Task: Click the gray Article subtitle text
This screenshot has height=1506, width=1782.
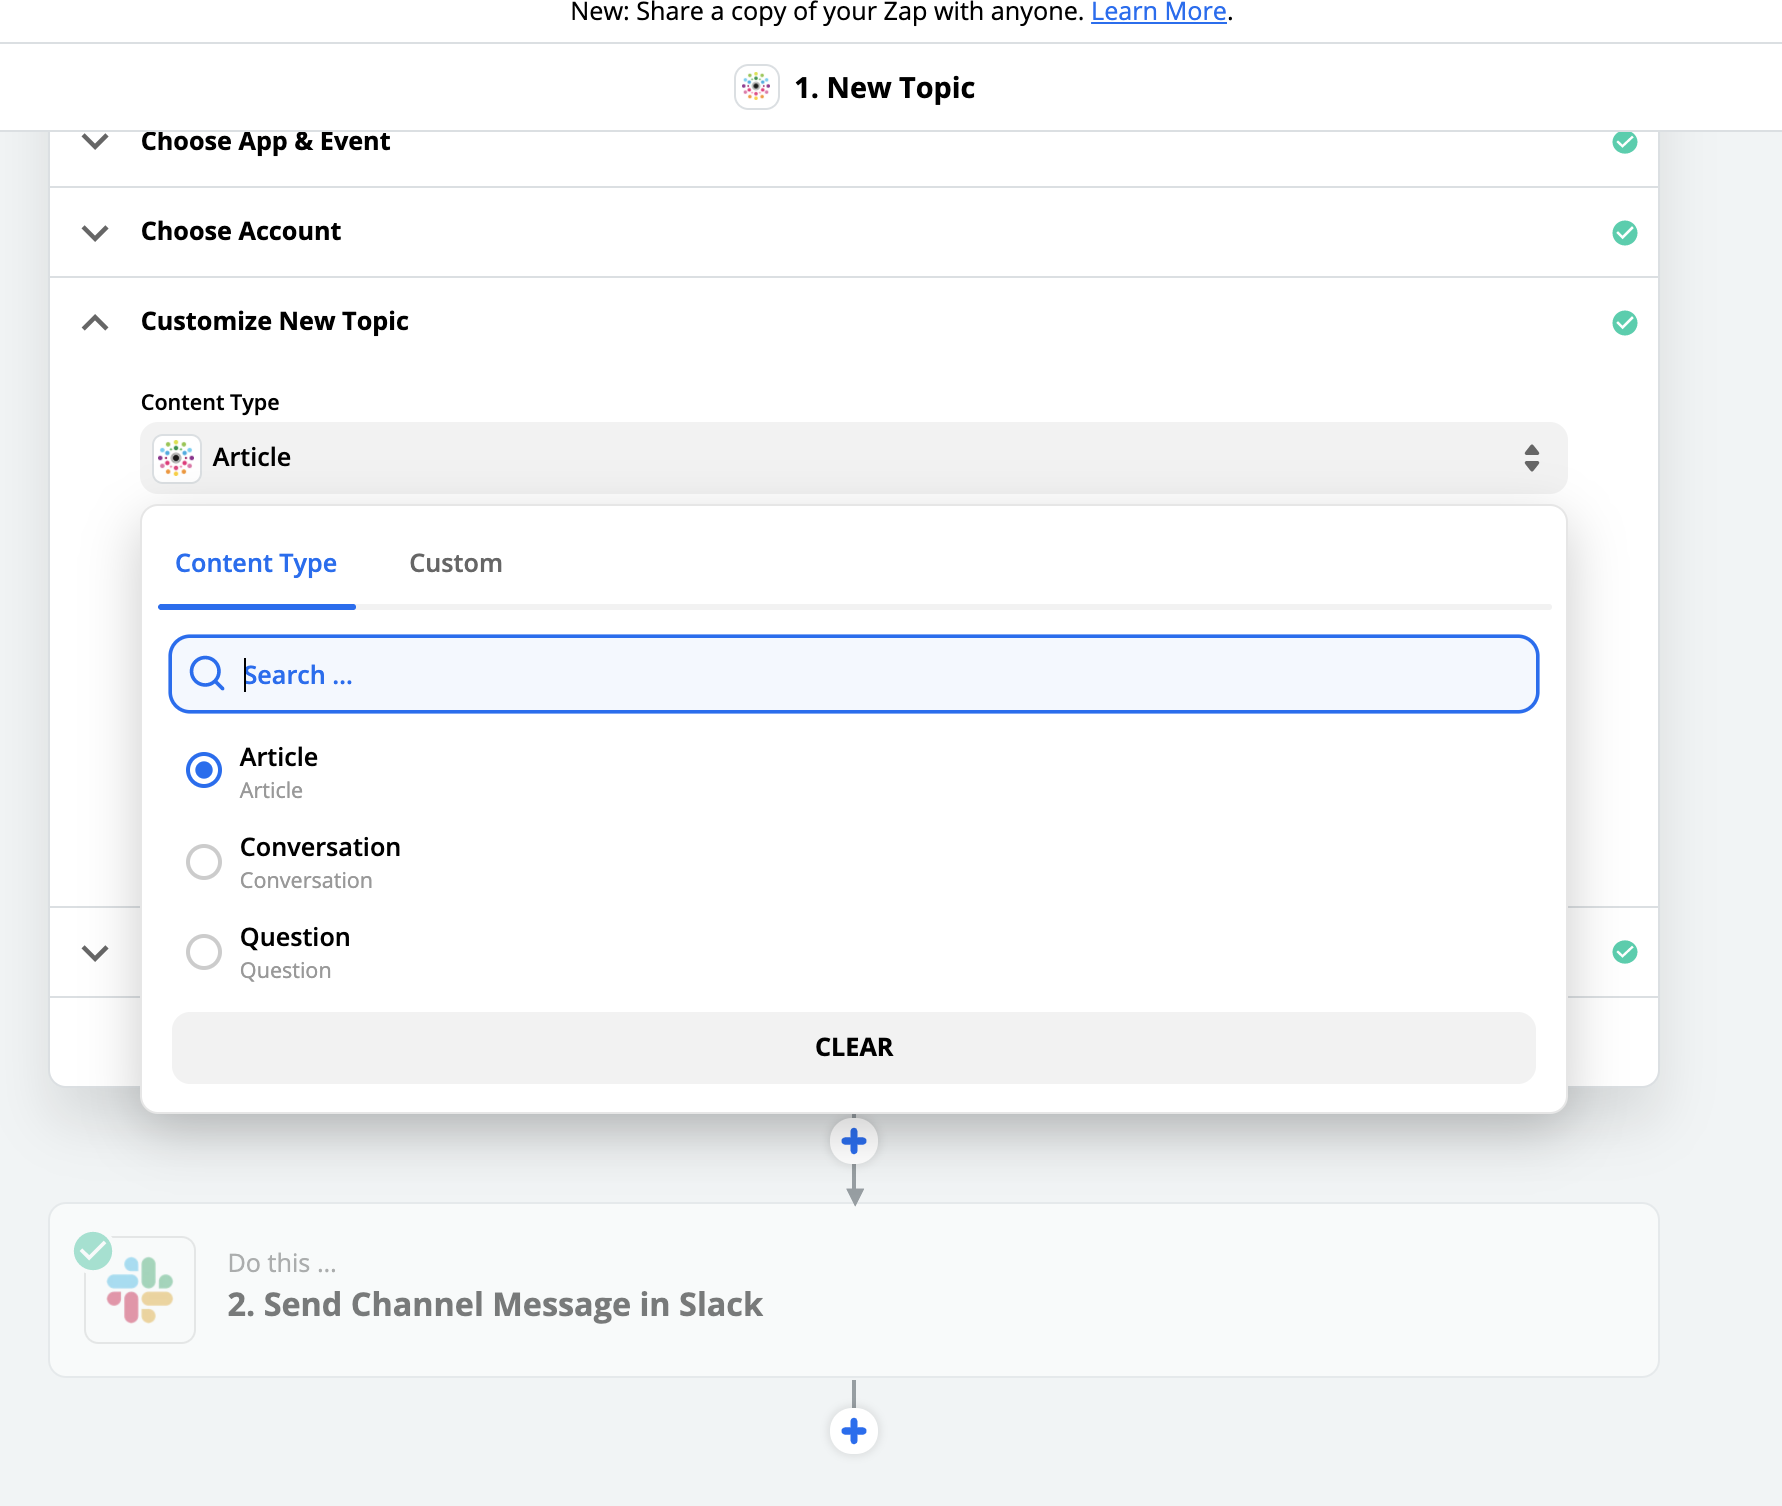Action: click(x=271, y=791)
